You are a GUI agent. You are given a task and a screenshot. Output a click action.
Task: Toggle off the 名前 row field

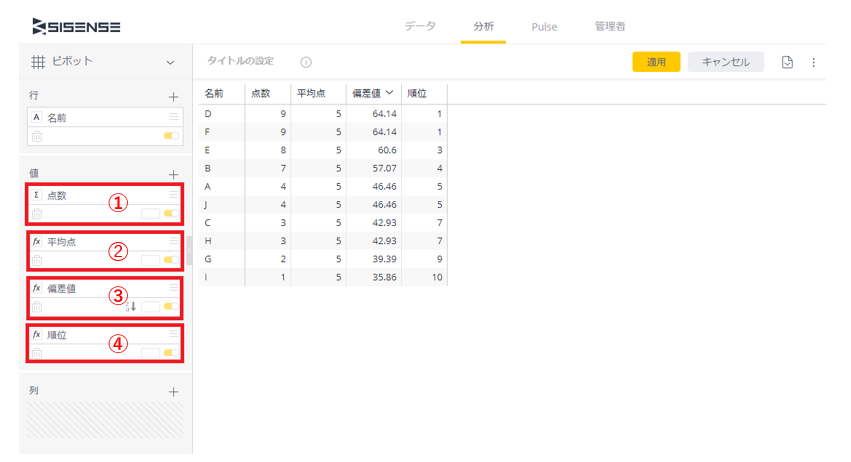pyautogui.click(x=171, y=136)
